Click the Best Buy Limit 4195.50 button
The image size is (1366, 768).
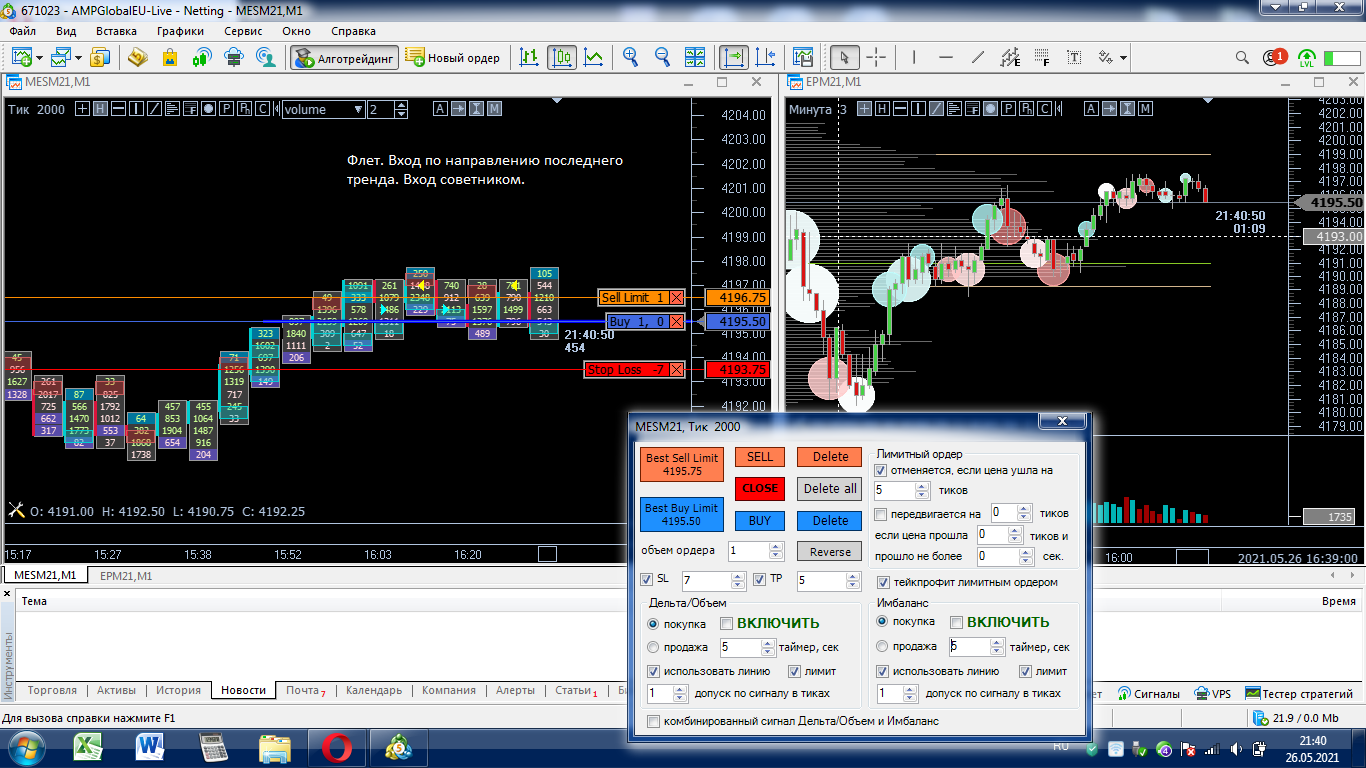click(x=681, y=515)
